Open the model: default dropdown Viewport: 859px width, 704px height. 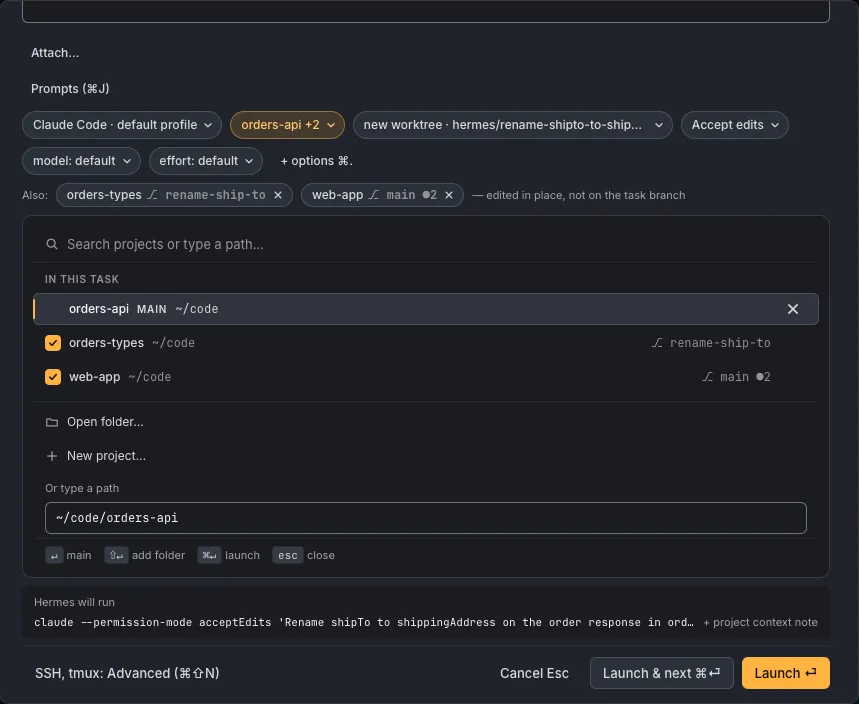pos(81,161)
